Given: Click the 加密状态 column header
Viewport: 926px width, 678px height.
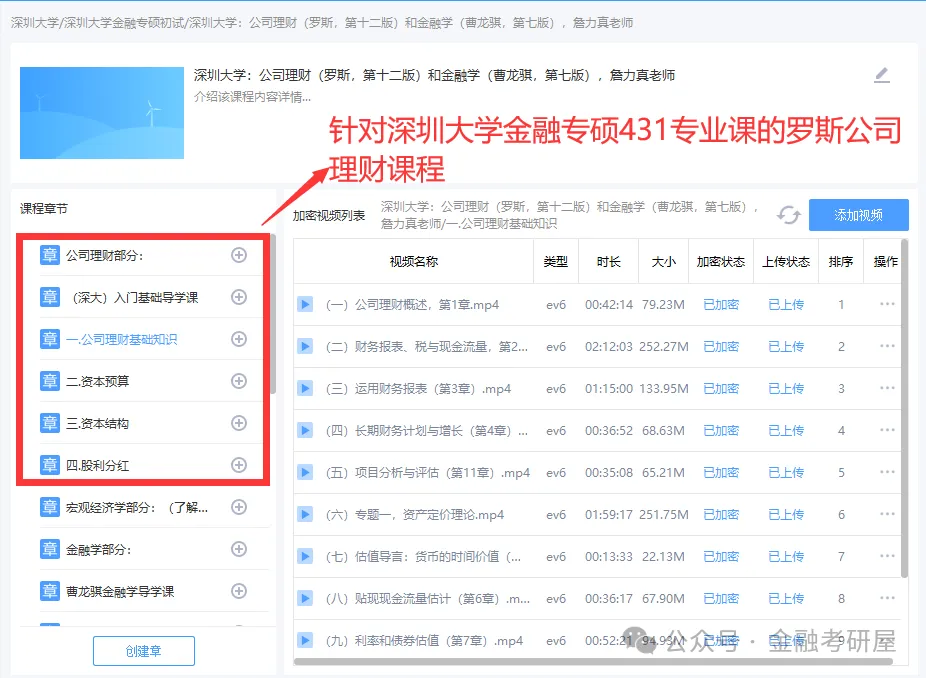Looking at the screenshot, I should coord(720,262).
